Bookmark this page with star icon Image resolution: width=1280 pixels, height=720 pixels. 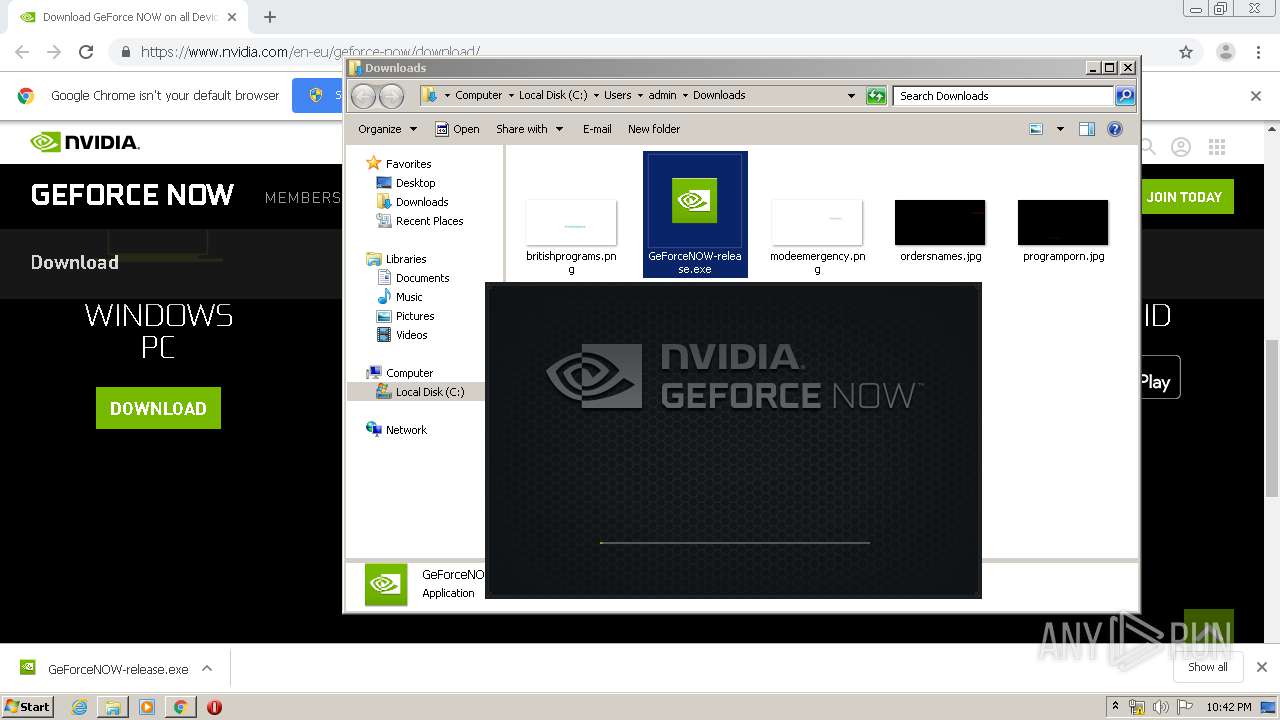(x=1186, y=52)
